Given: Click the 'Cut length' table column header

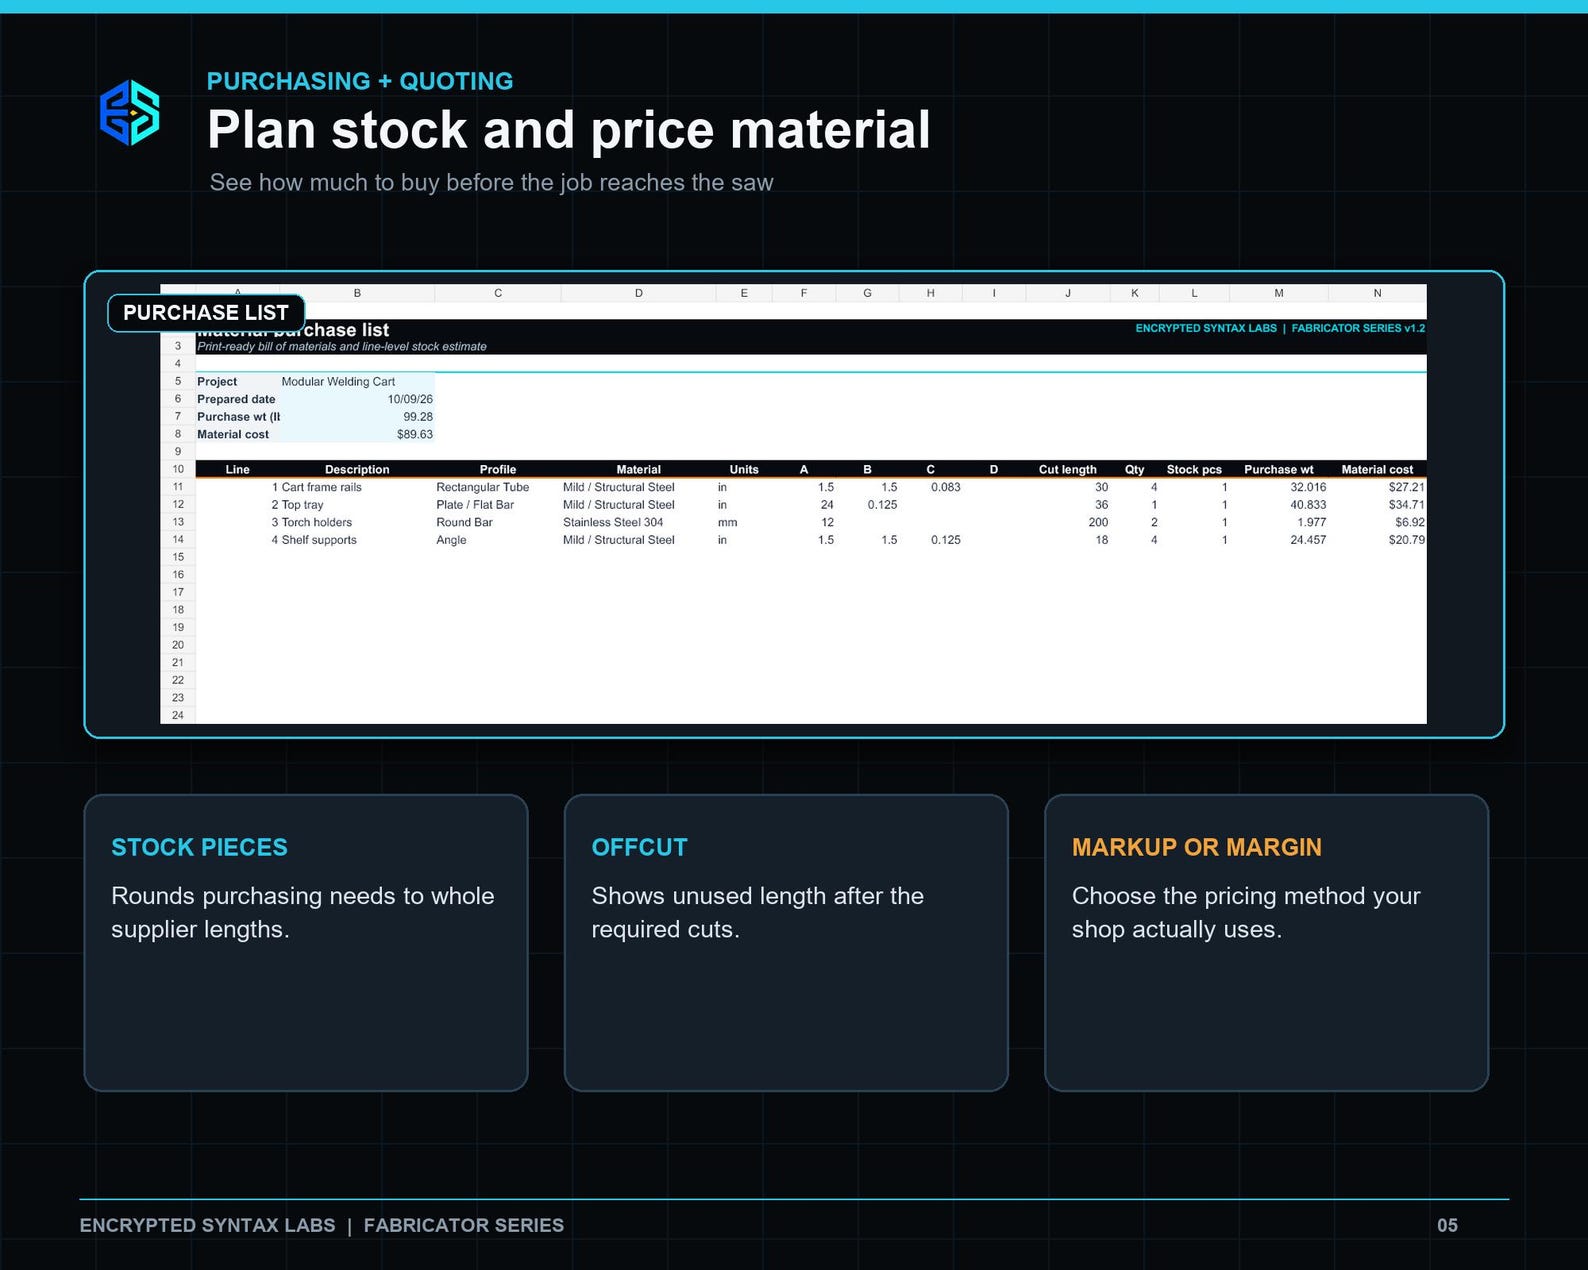Looking at the screenshot, I should point(1067,470).
